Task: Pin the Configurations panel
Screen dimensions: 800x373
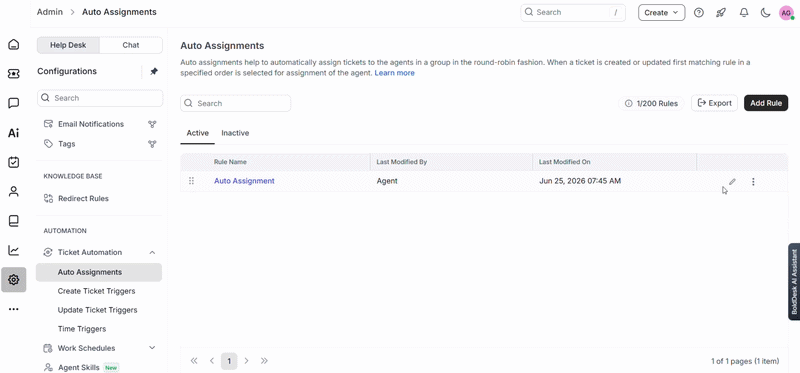Action: point(154,72)
